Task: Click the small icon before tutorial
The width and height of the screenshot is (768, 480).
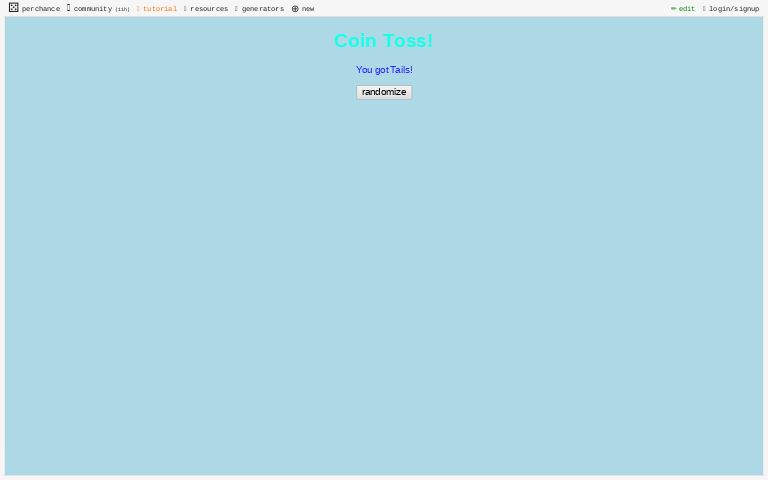Action: point(138,8)
